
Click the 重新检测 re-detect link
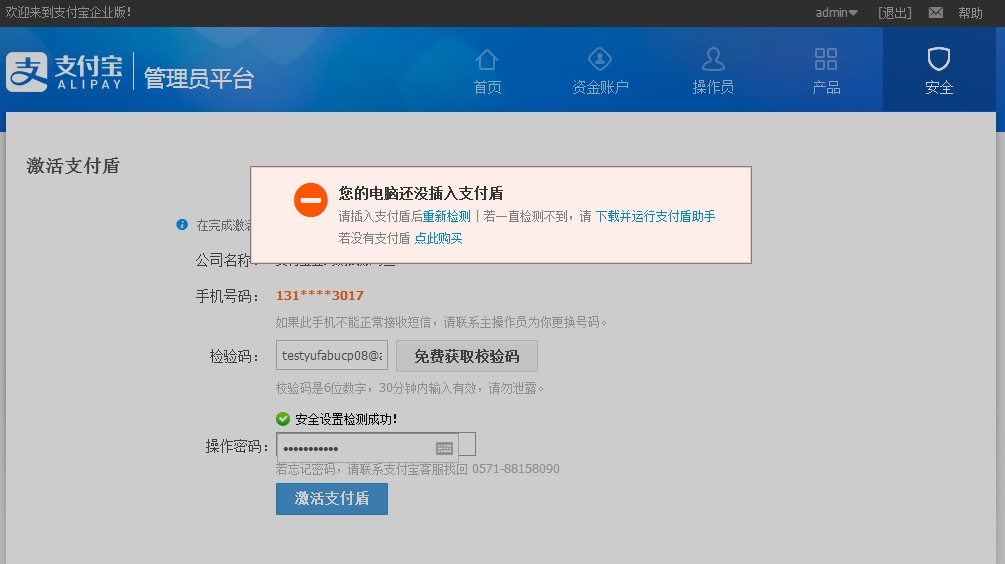(446, 216)
